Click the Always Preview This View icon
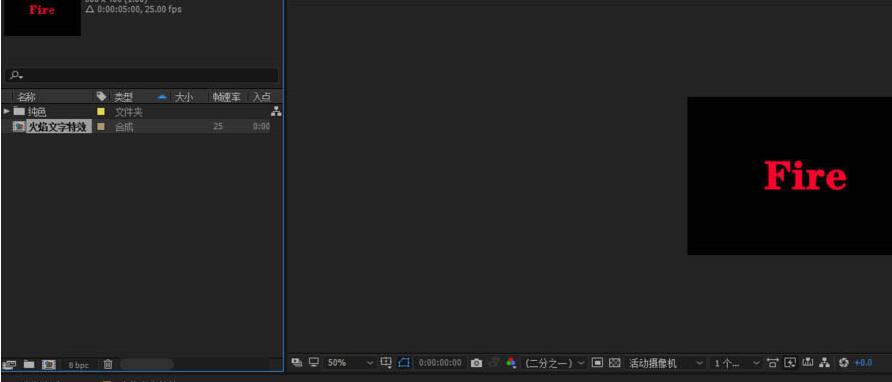 tap(297, 362)
